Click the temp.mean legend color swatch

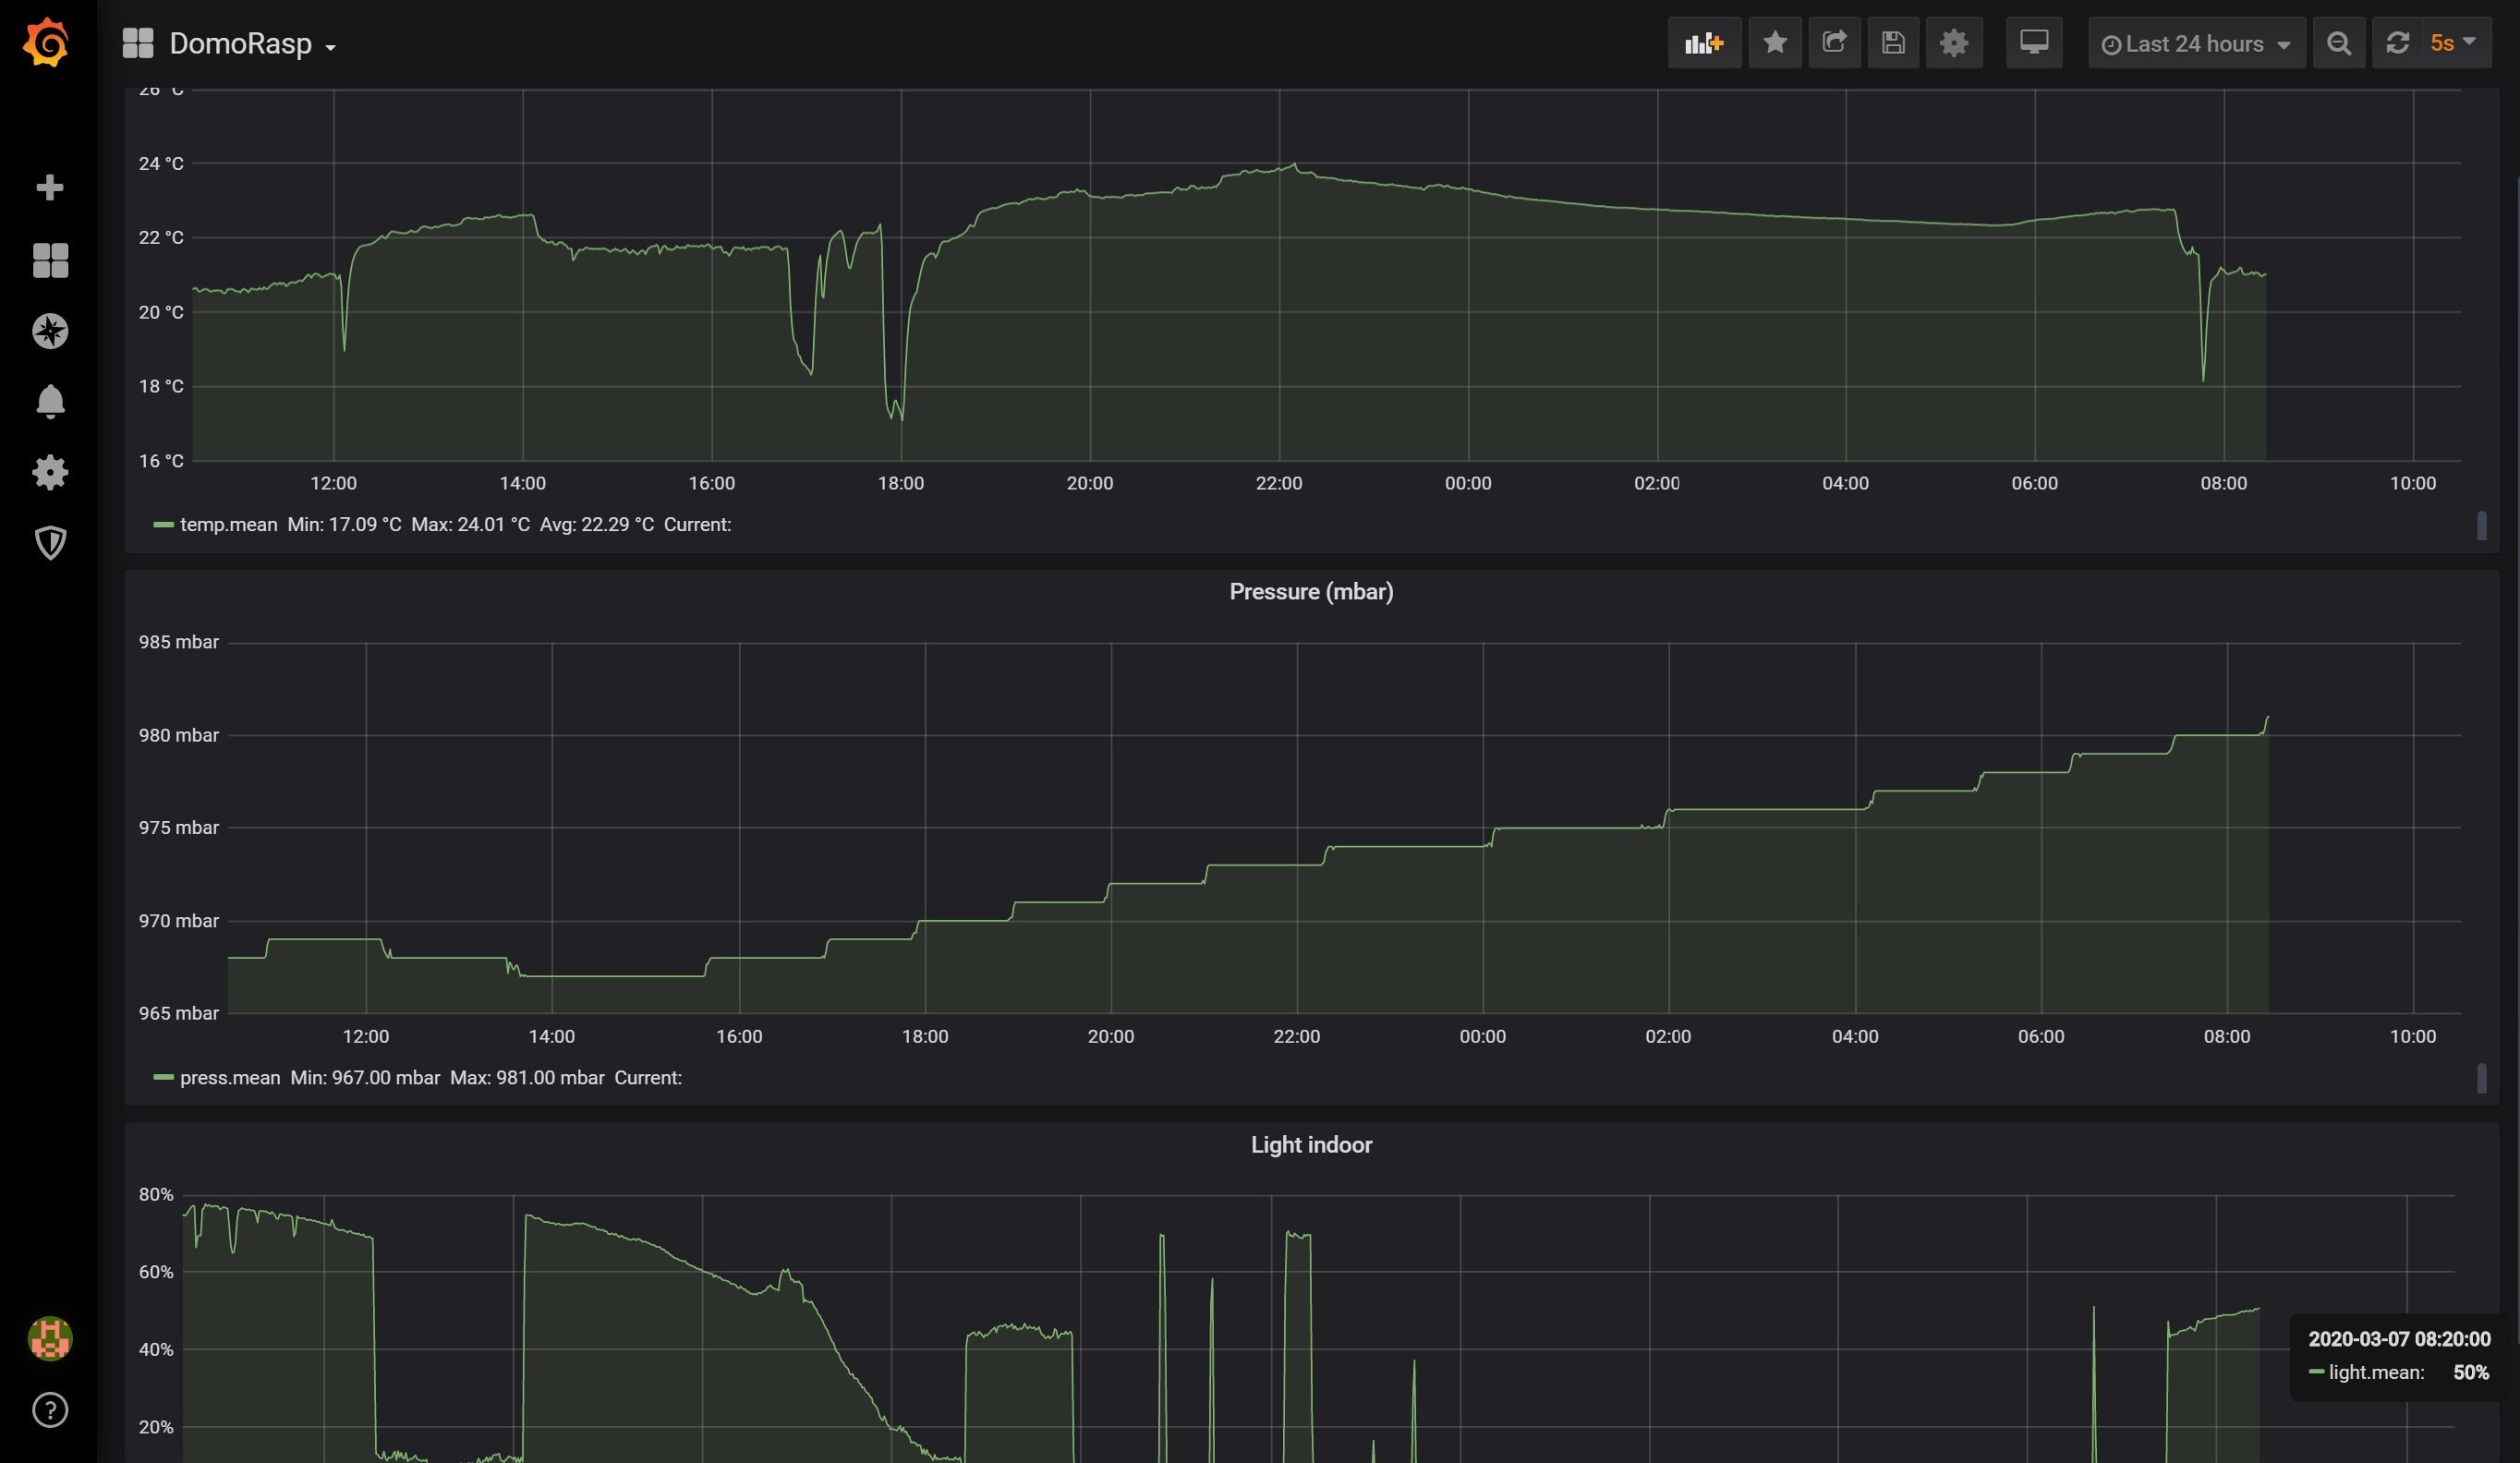pyautogui.click(x=163, y=525)
